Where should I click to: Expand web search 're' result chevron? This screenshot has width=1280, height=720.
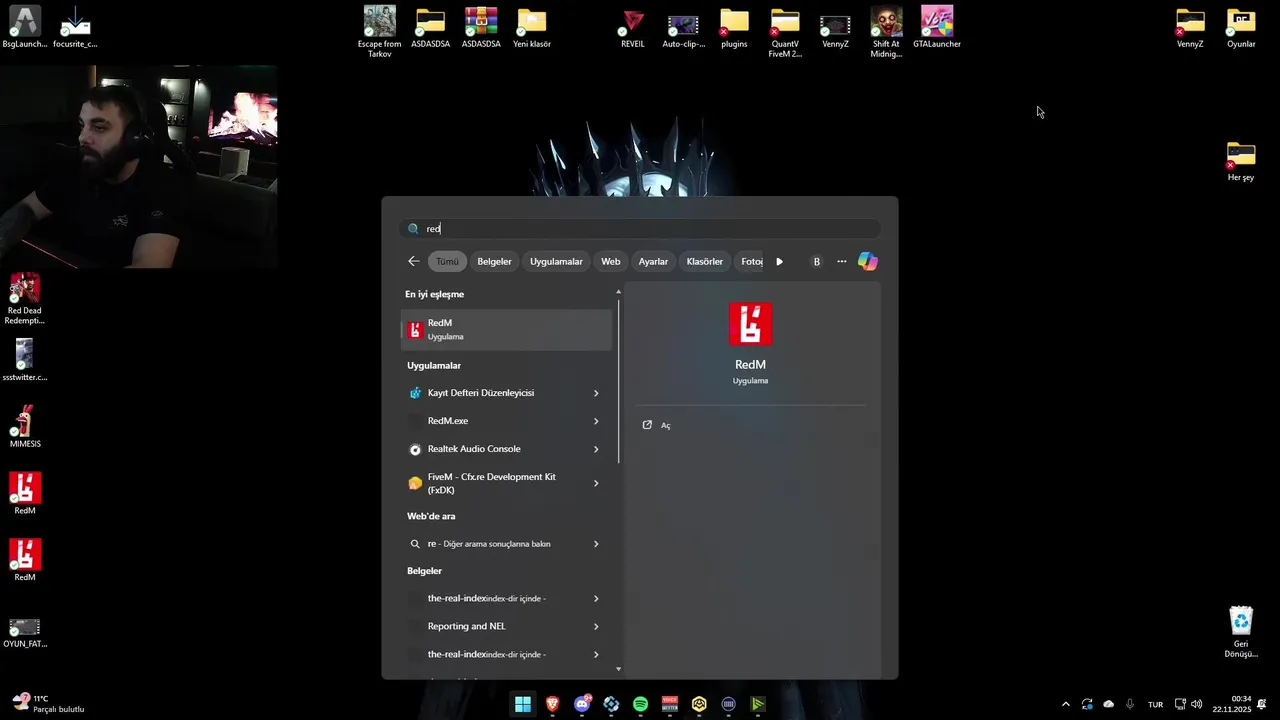[596, 544]
